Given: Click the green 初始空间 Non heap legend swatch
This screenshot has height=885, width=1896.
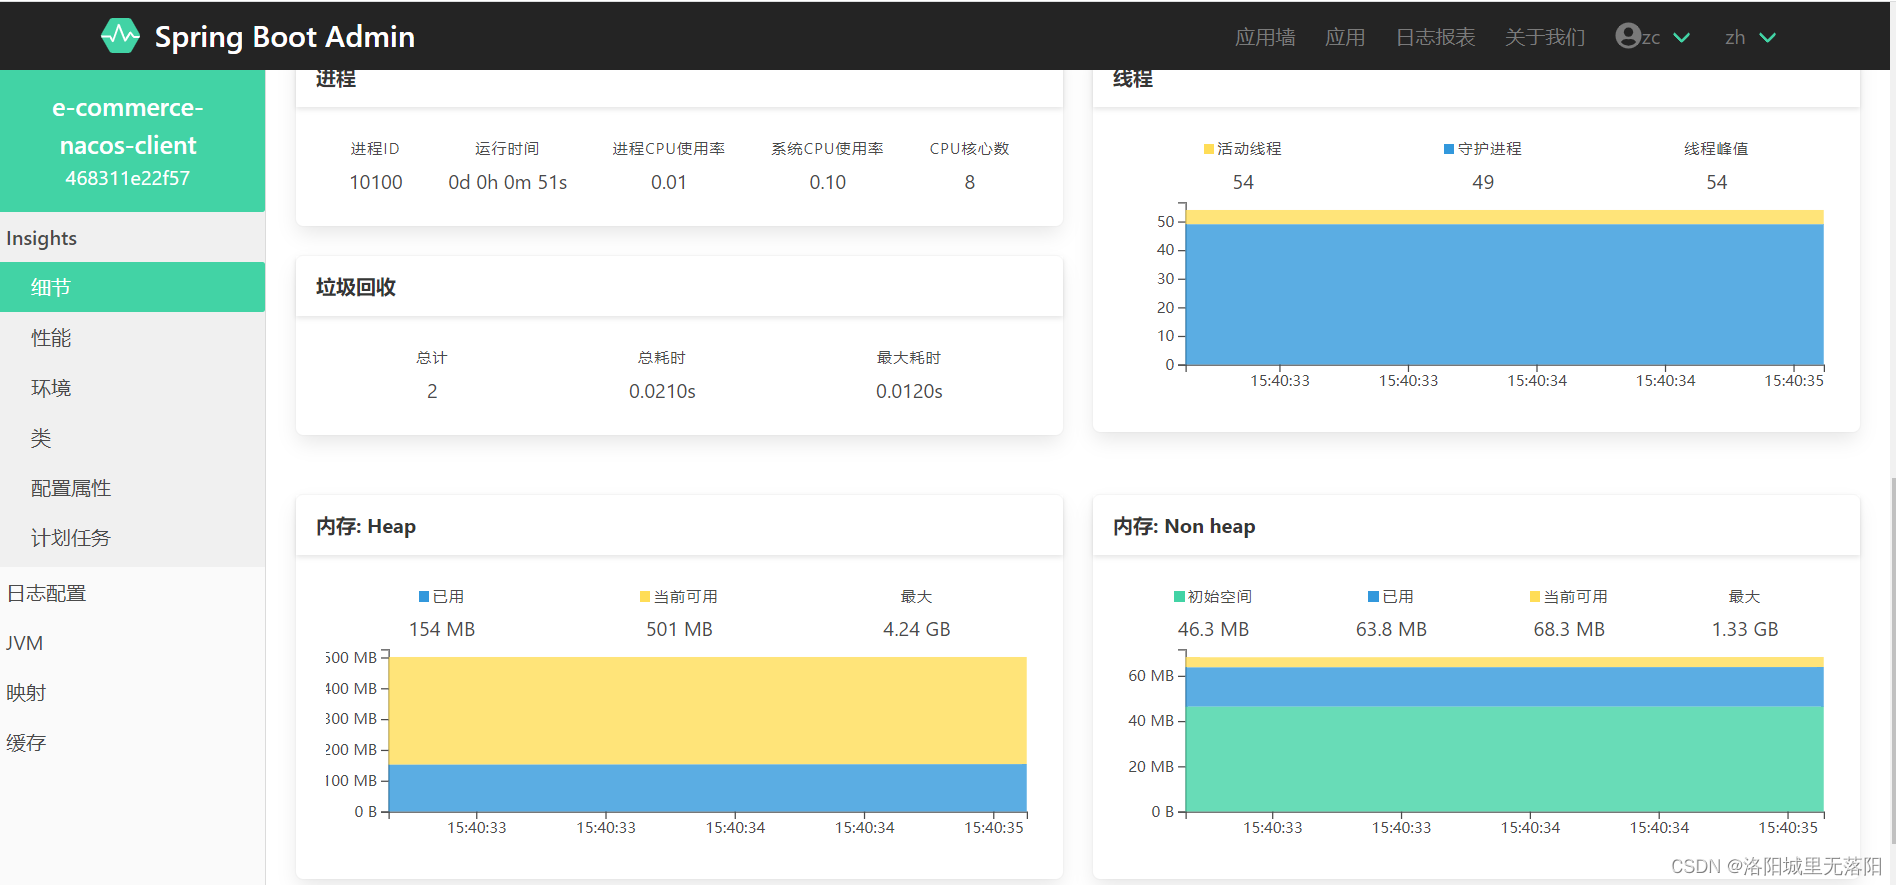Looking at the screenshot, I should coord(1179,597).
